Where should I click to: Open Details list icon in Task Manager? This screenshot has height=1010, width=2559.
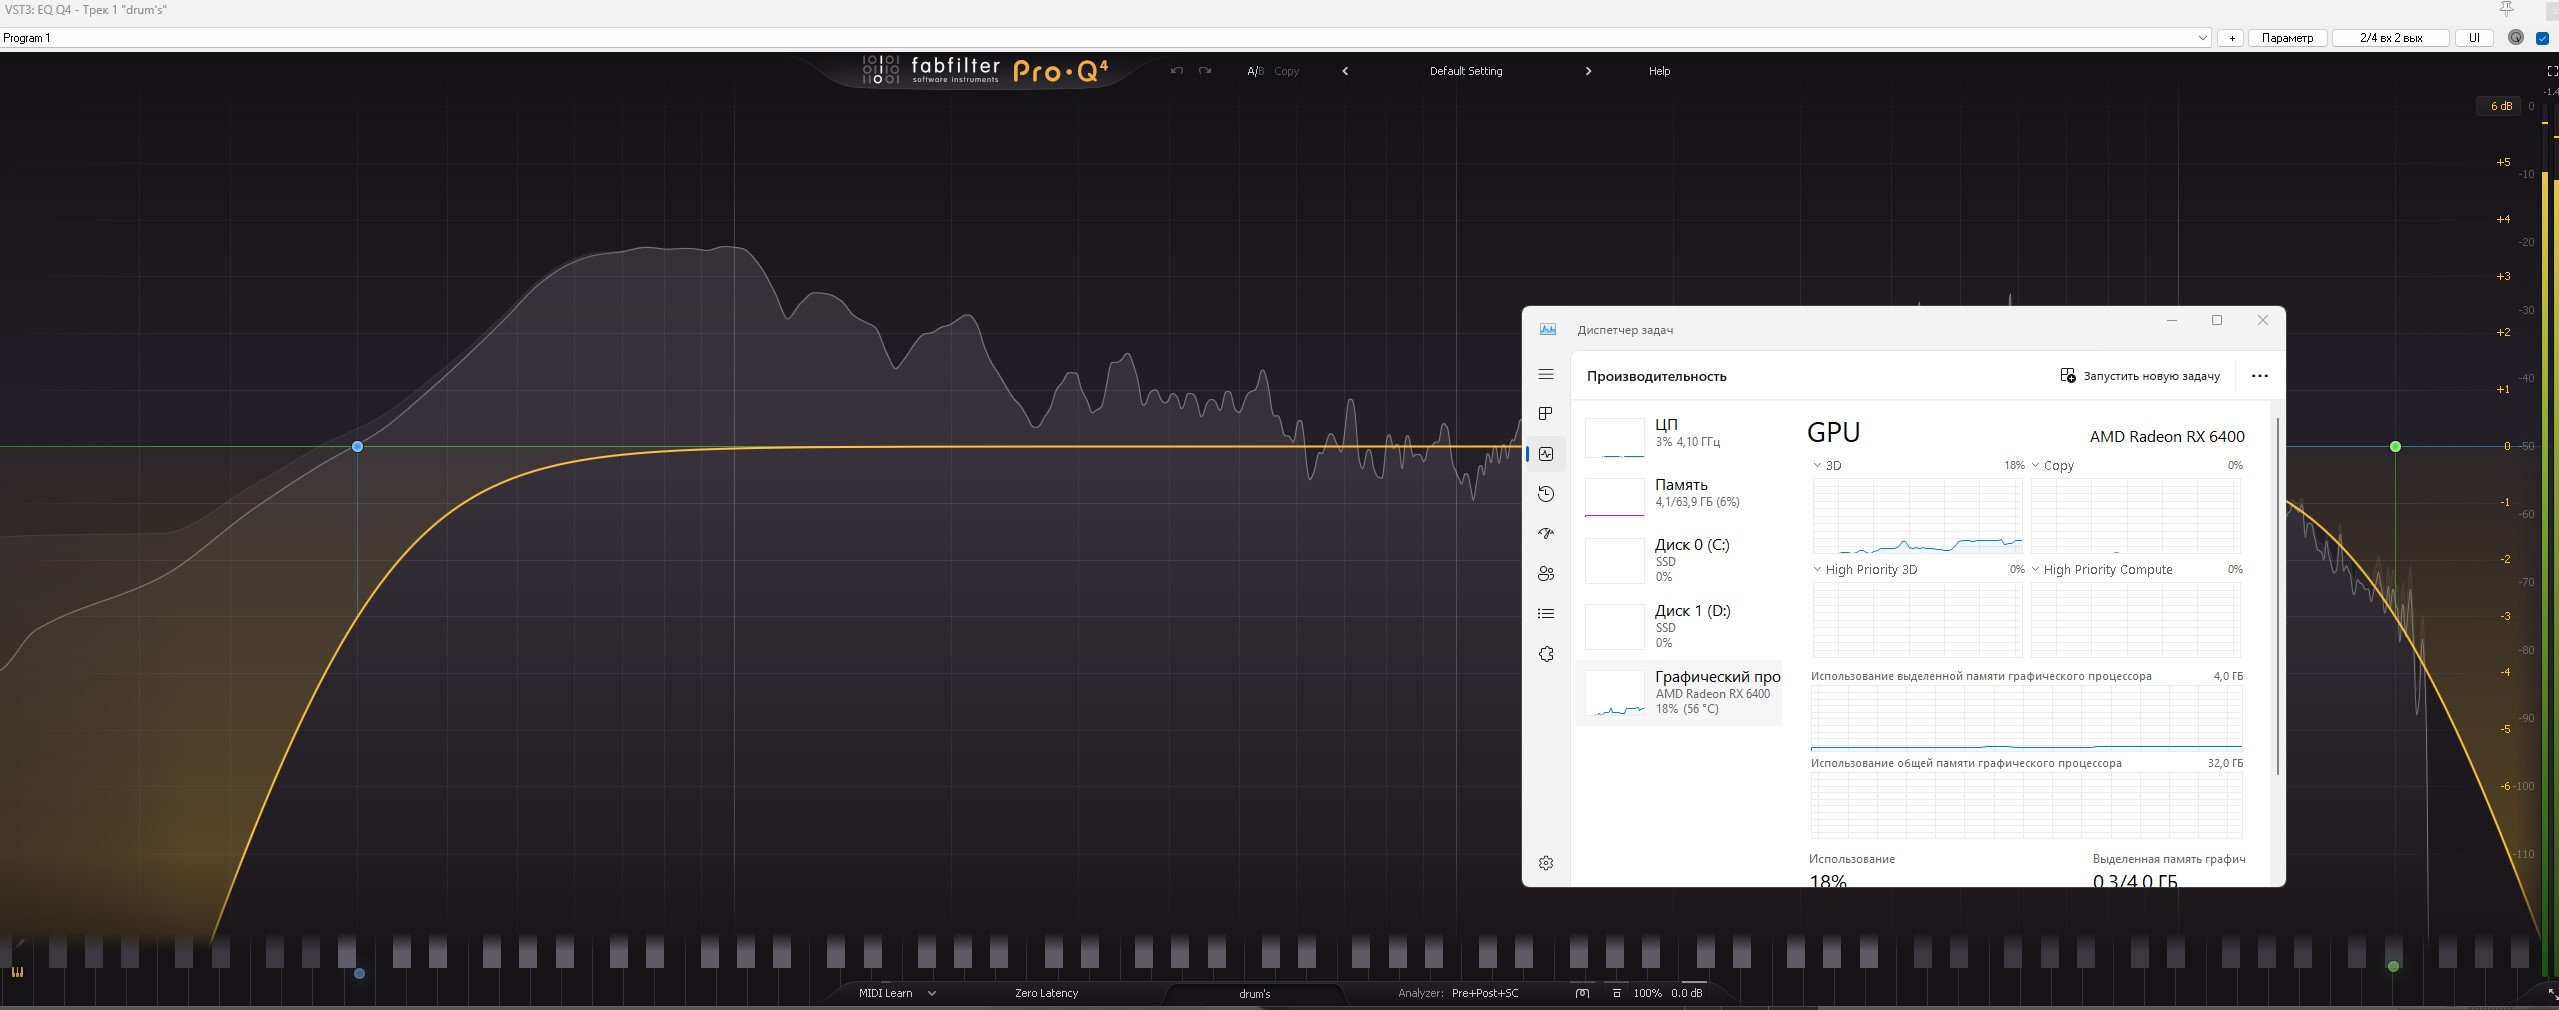(1546, 614)
